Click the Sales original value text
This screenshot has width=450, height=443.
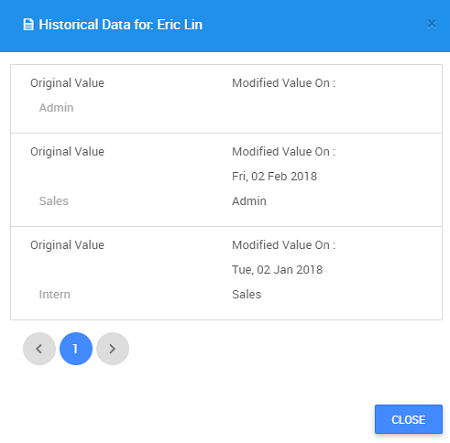coord(54,201)
